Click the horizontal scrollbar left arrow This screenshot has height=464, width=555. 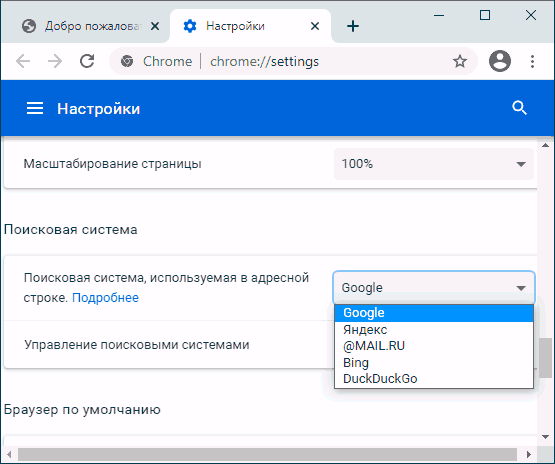(x=9, y=454)
